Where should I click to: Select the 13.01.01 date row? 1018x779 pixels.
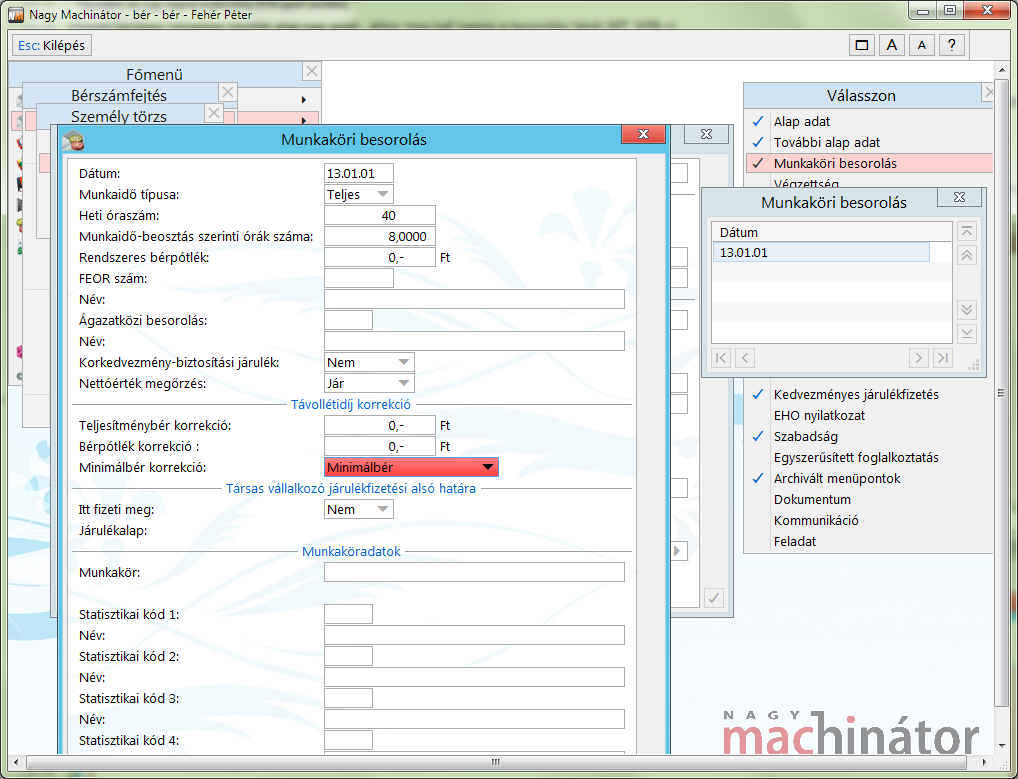pos(820,252)
